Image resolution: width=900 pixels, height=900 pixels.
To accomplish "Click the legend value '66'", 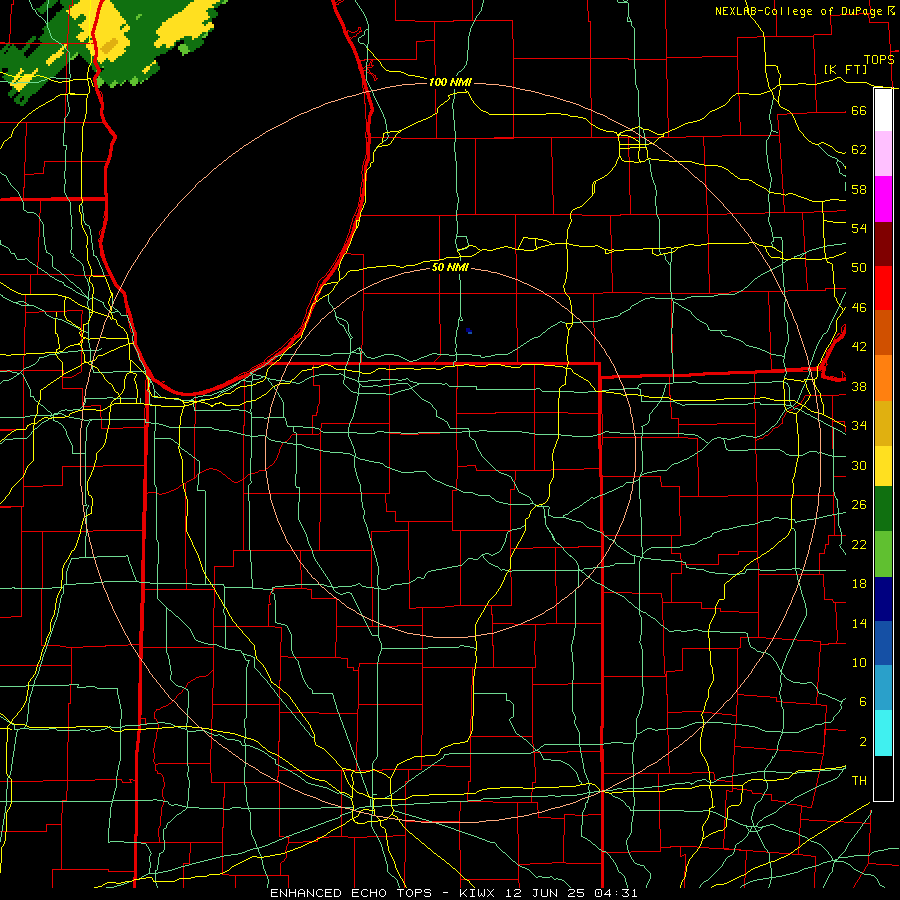I will point(859,110).
